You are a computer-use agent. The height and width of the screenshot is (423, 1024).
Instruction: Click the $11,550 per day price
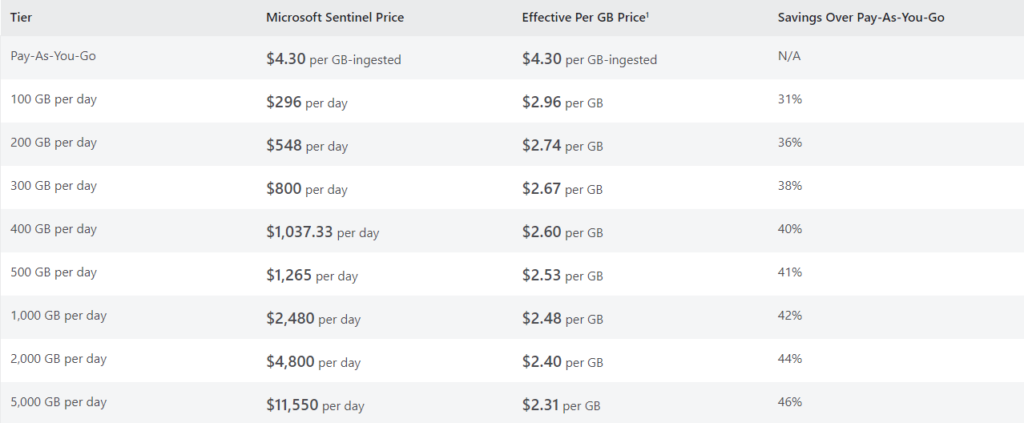click(x=315, y=405)
